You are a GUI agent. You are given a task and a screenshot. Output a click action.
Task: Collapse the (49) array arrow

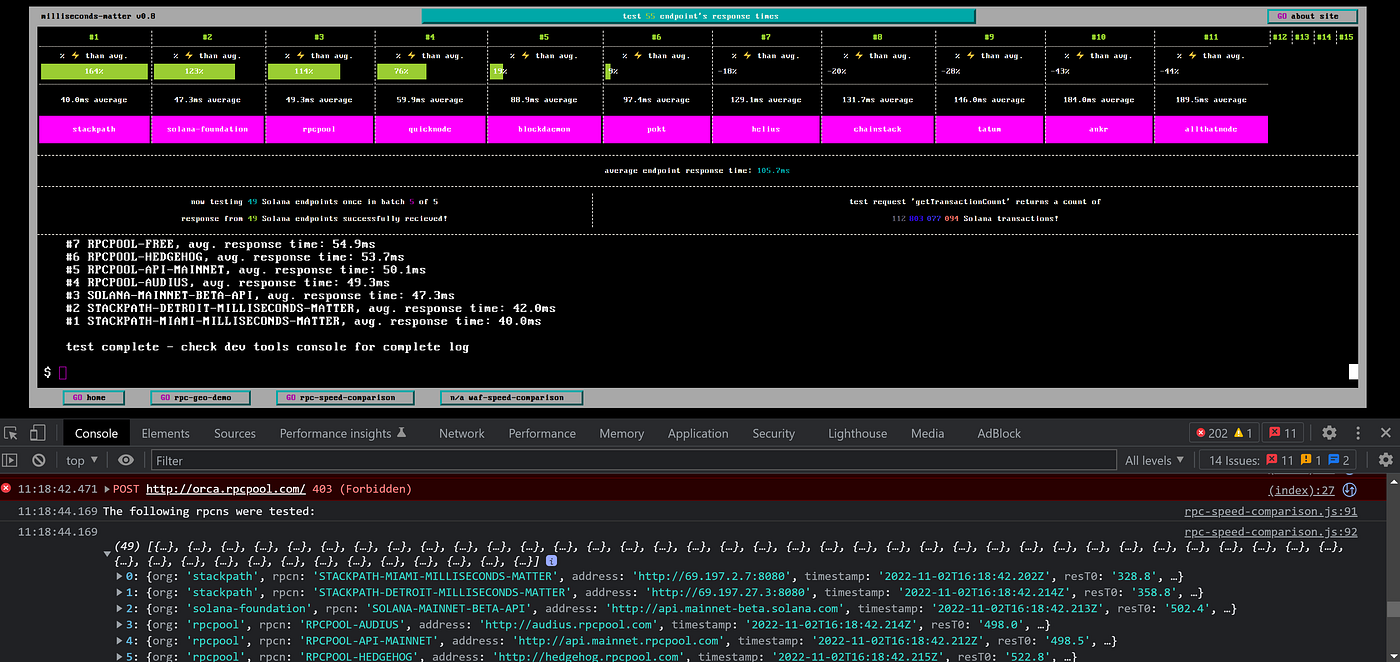(108, 553)
